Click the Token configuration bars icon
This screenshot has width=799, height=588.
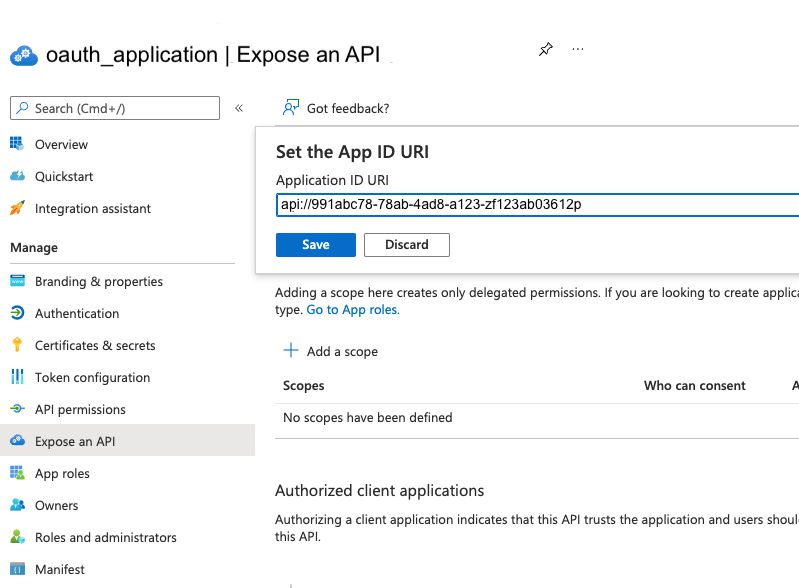[17, 377]
